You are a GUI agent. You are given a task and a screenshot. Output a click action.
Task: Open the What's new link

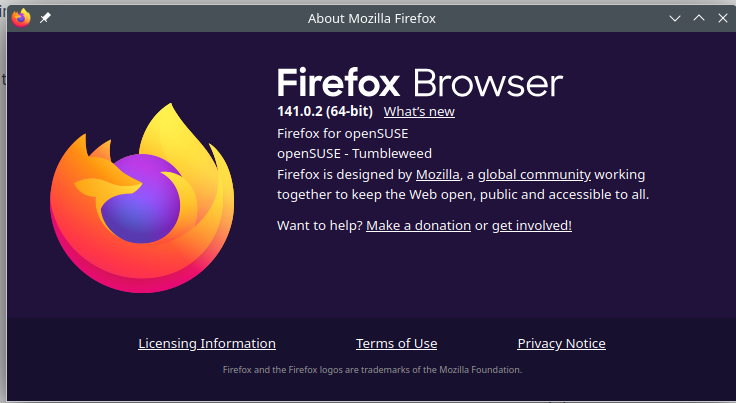pos(419,112)
